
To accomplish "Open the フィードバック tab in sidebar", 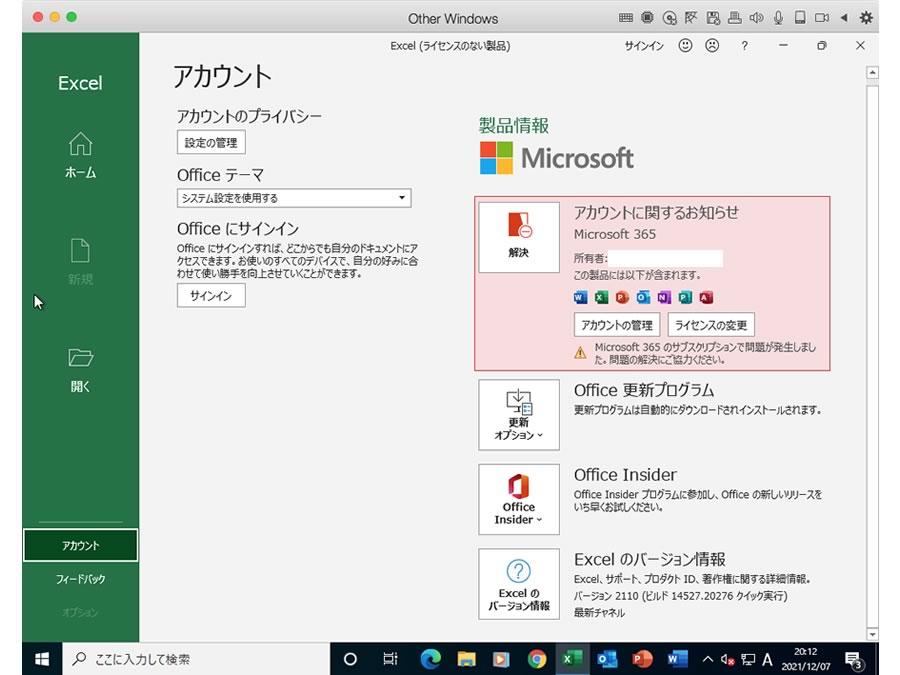I will click(80, 579).
